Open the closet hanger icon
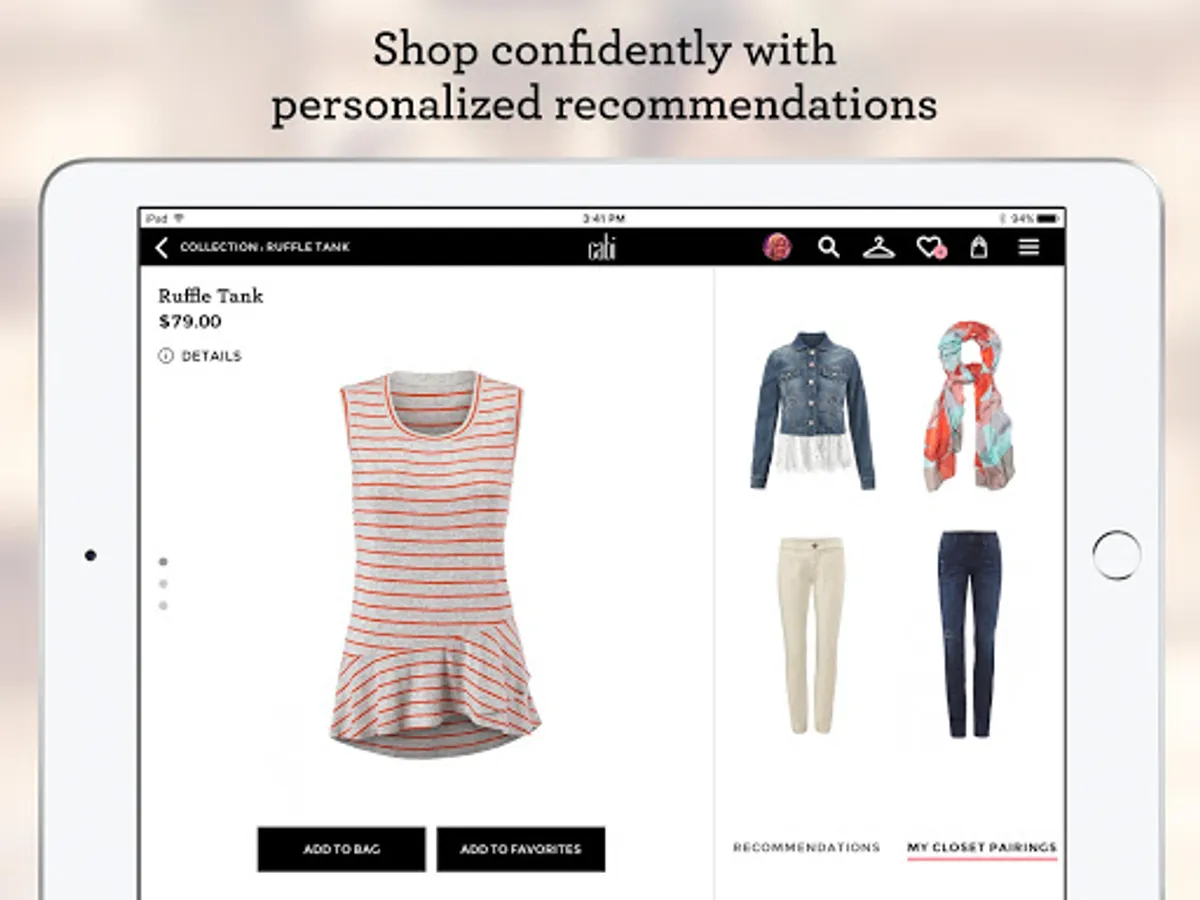Screen dimensions: 1200x900 pos(879,247)
